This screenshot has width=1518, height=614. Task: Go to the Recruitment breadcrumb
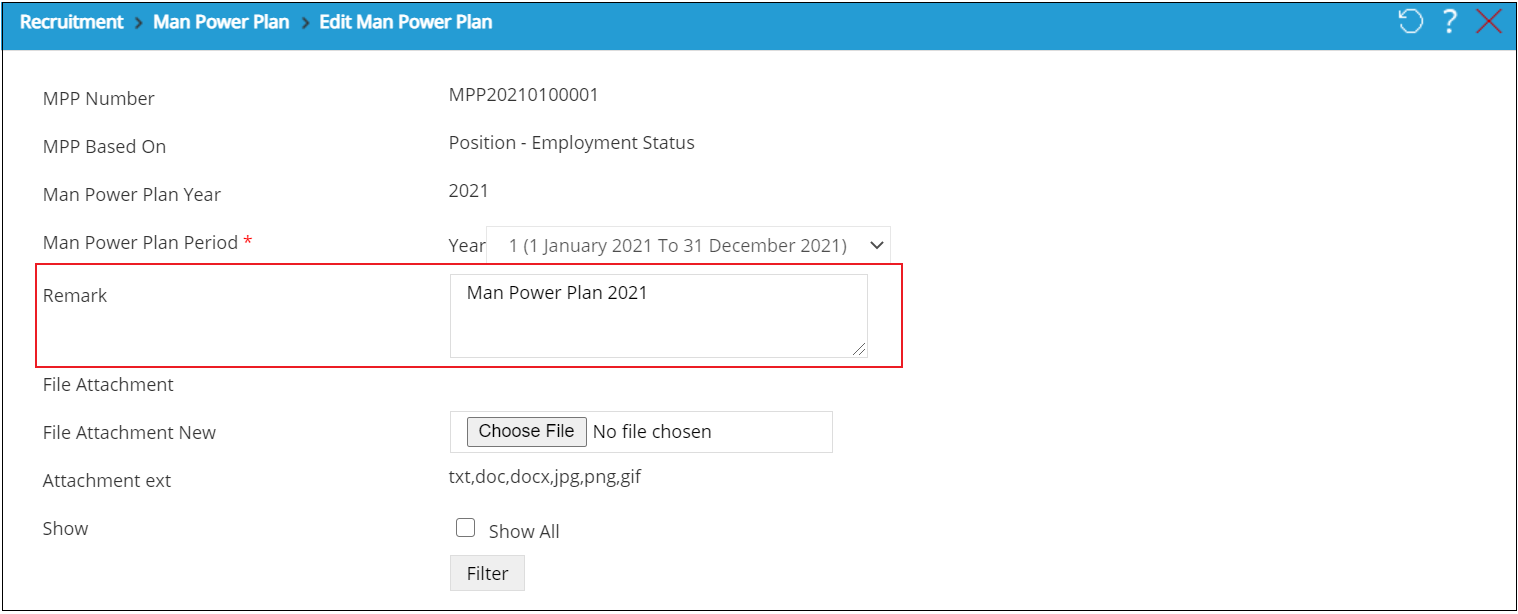[72, 22]
